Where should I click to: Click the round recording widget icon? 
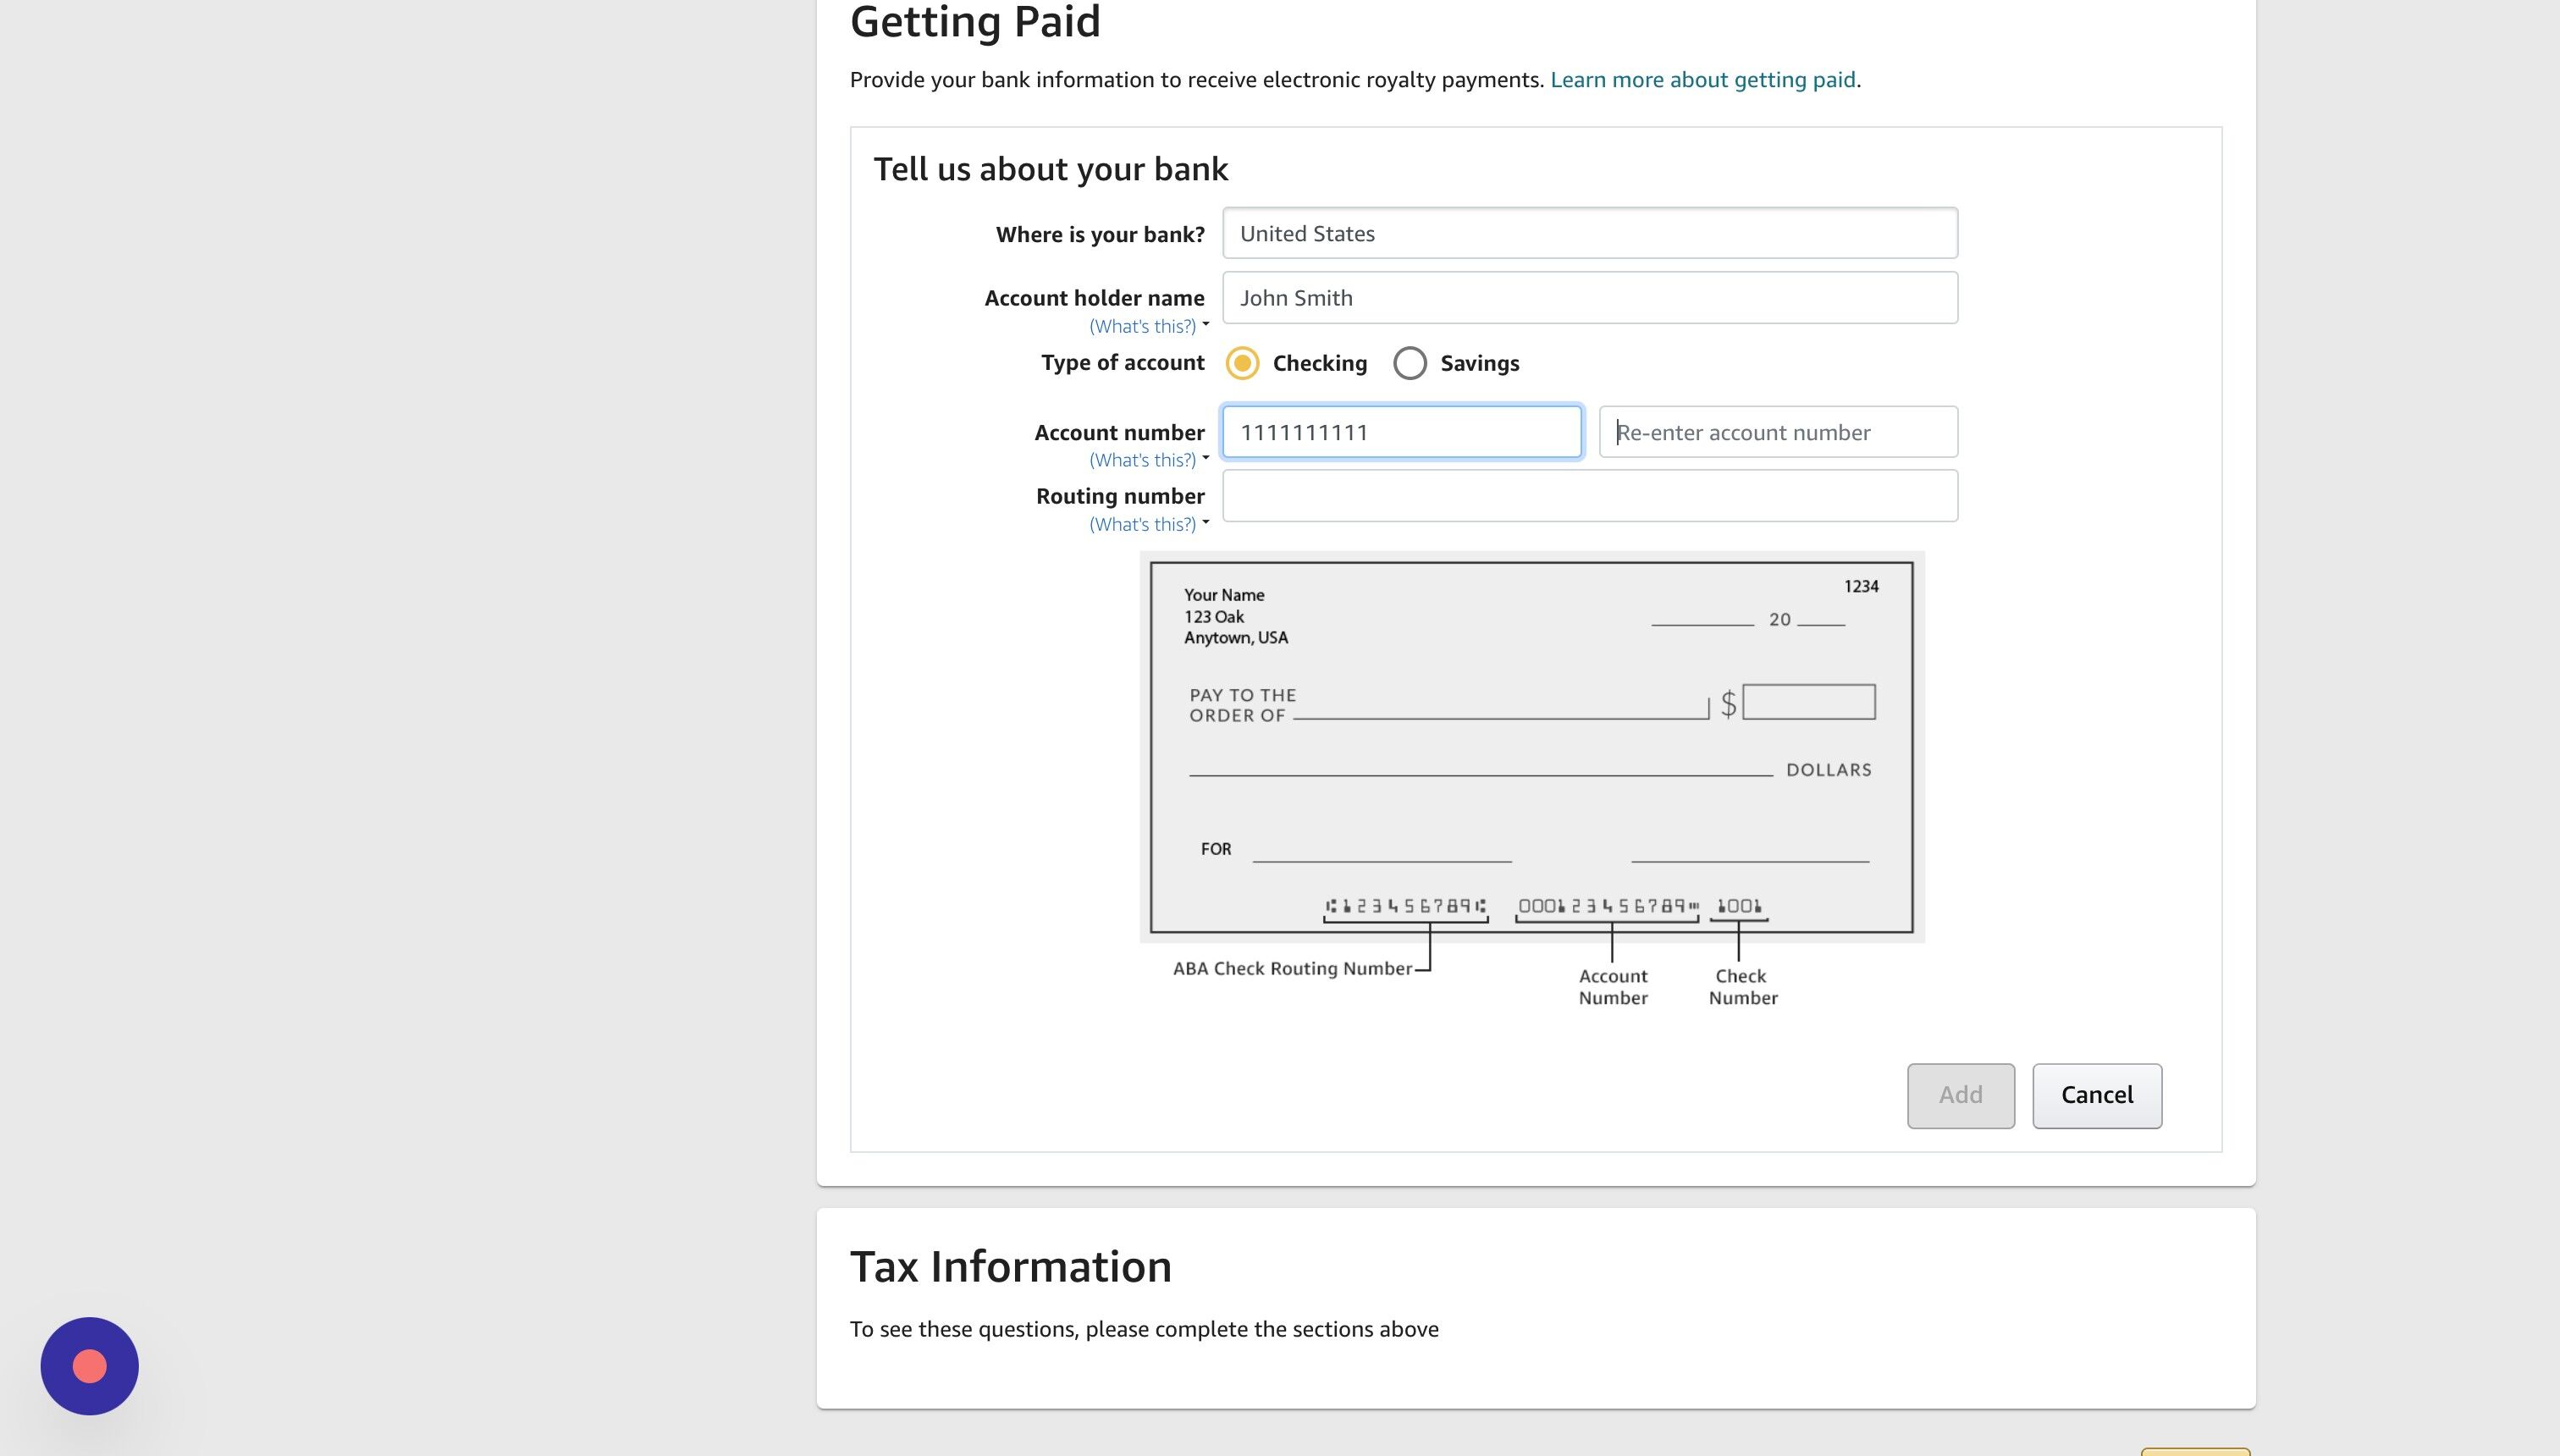click(x=89, y=1365)
